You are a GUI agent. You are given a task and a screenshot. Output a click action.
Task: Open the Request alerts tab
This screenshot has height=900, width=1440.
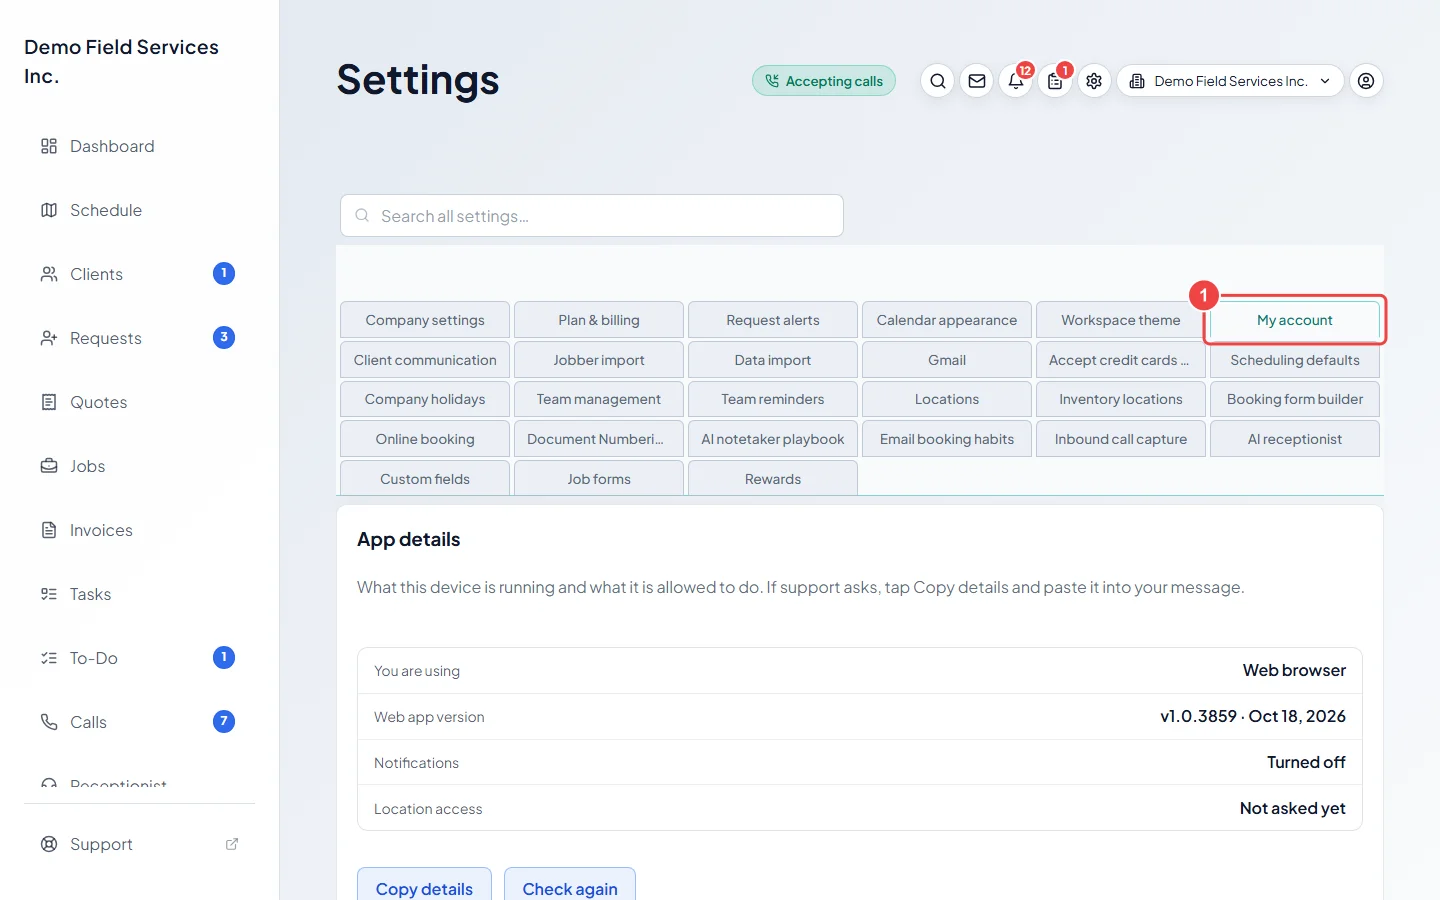(773, 320)
